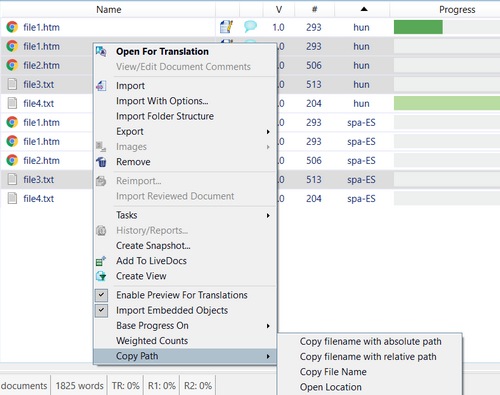This screenshot has width=500, height=395.
Task: Choose Import Reviewed Document
Action: (x=175, y=196)
